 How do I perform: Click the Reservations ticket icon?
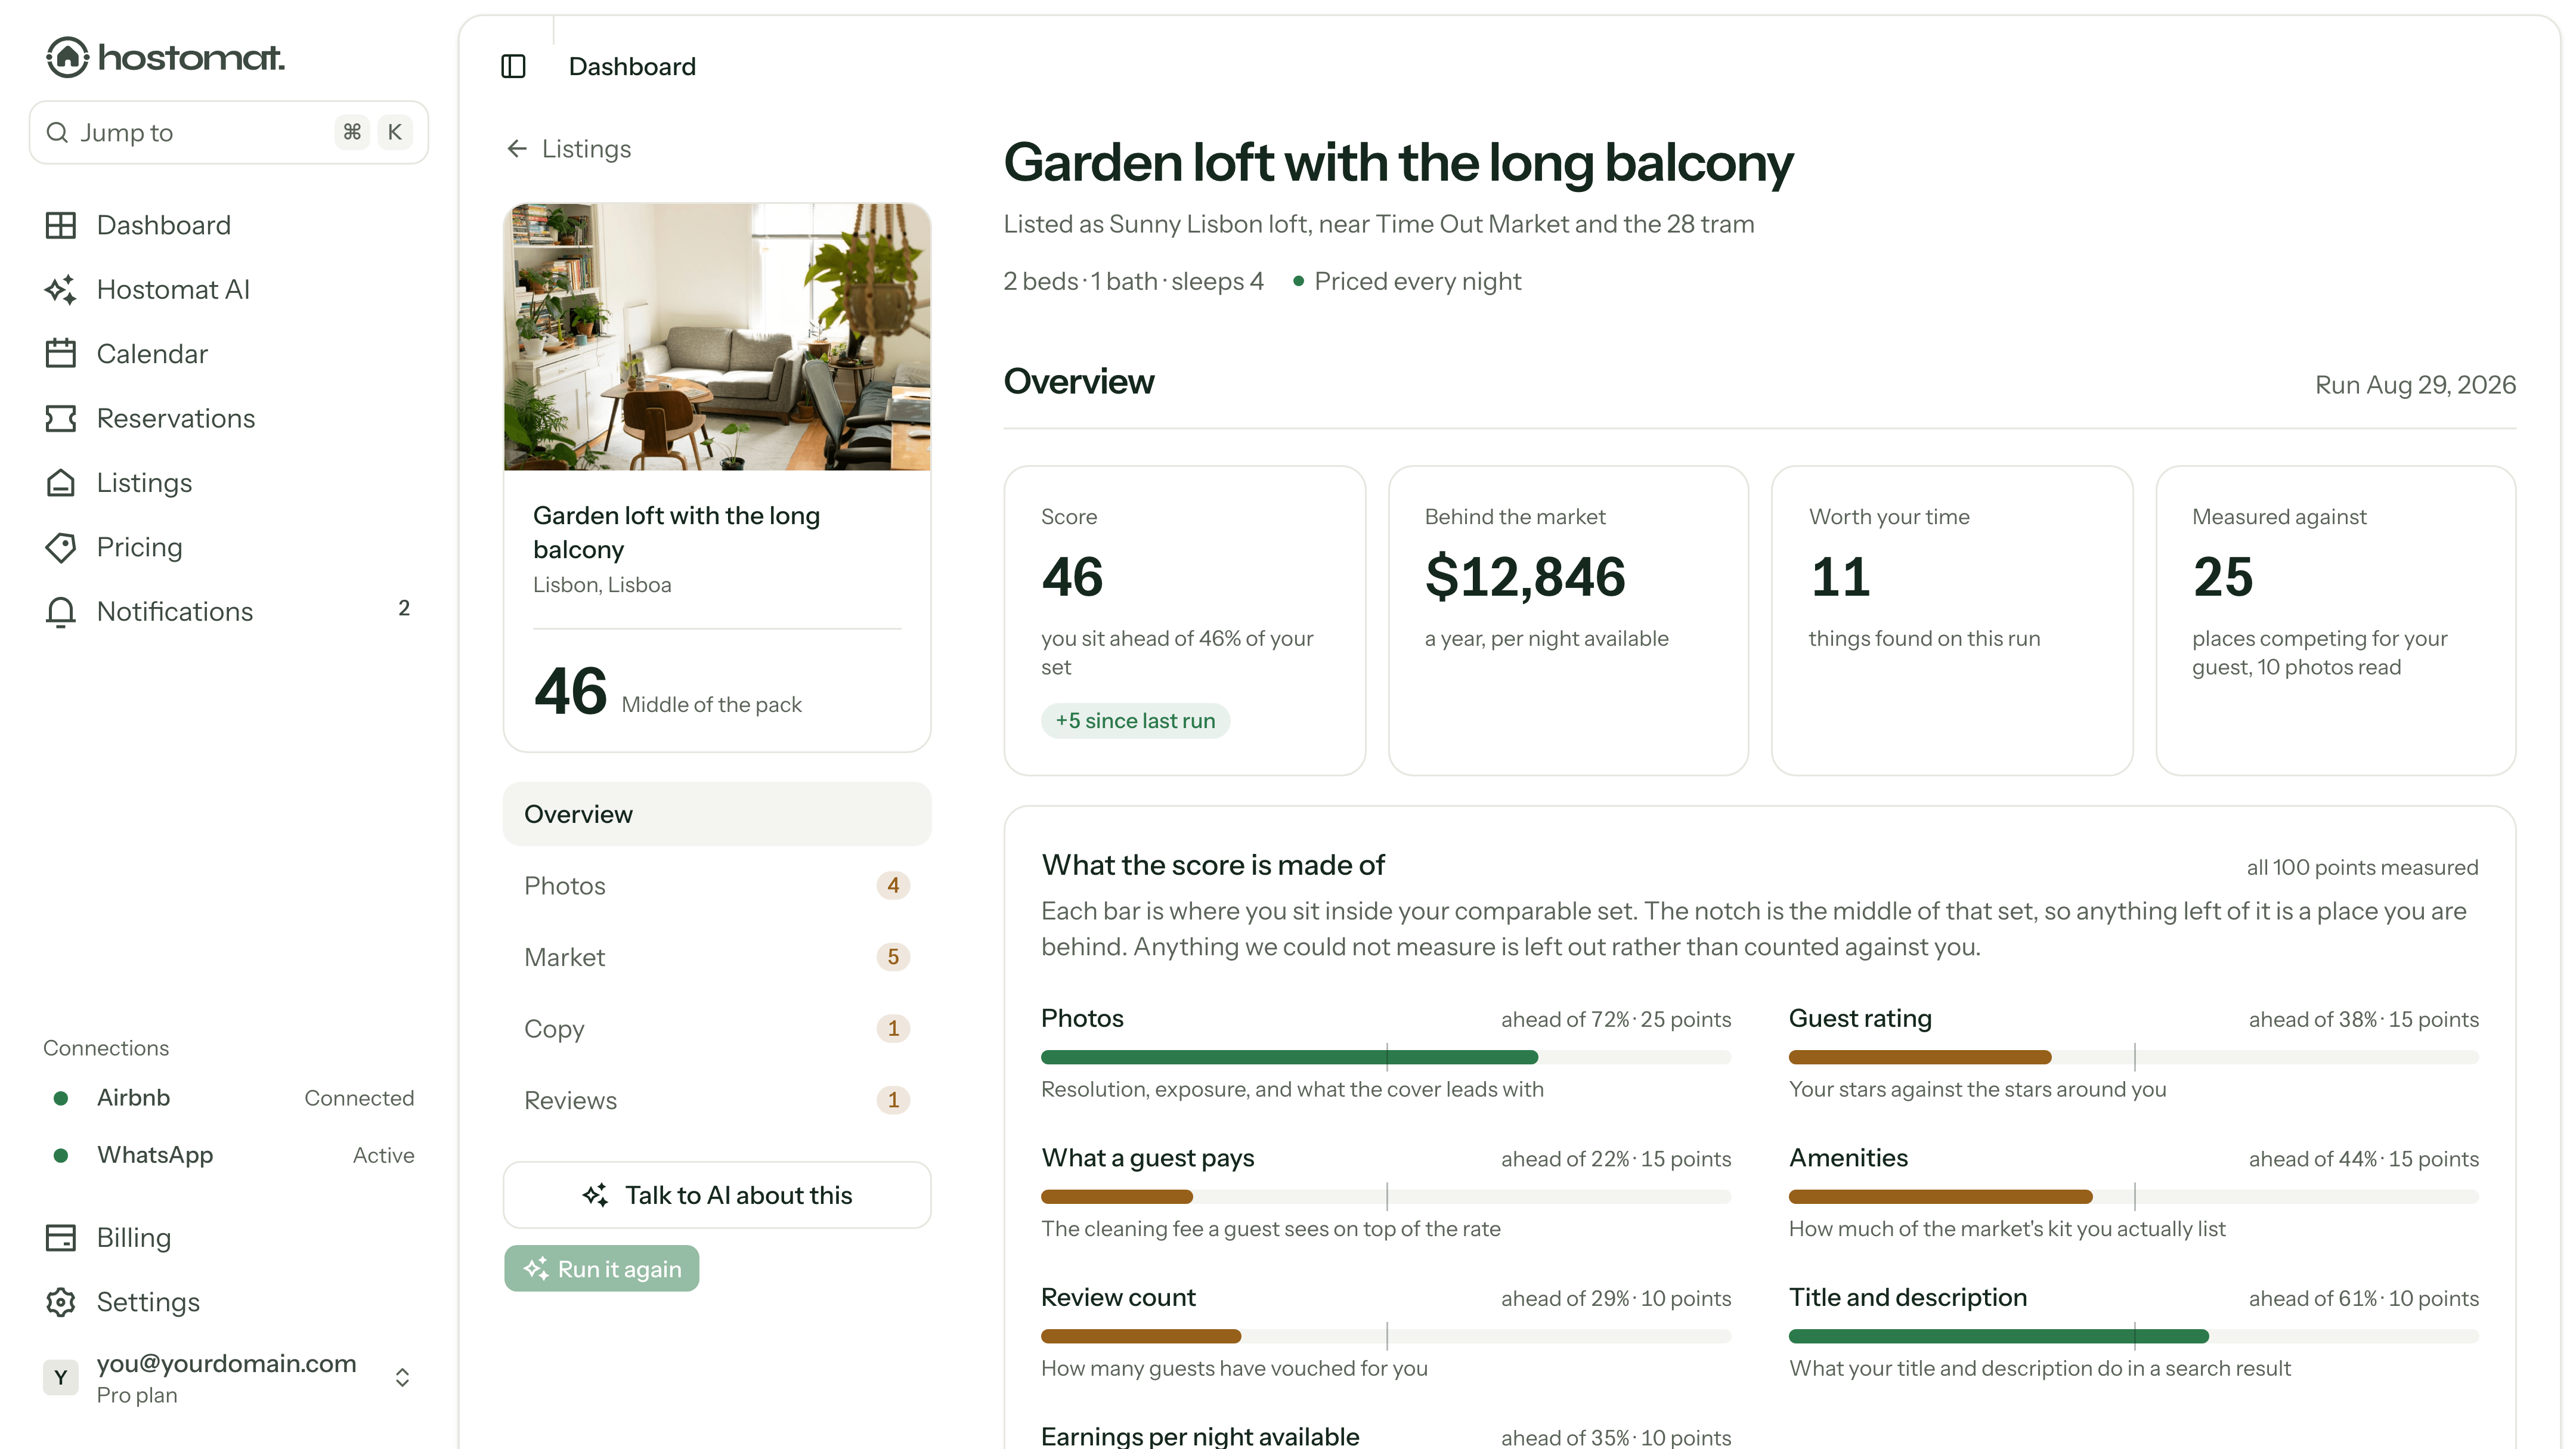61,418
